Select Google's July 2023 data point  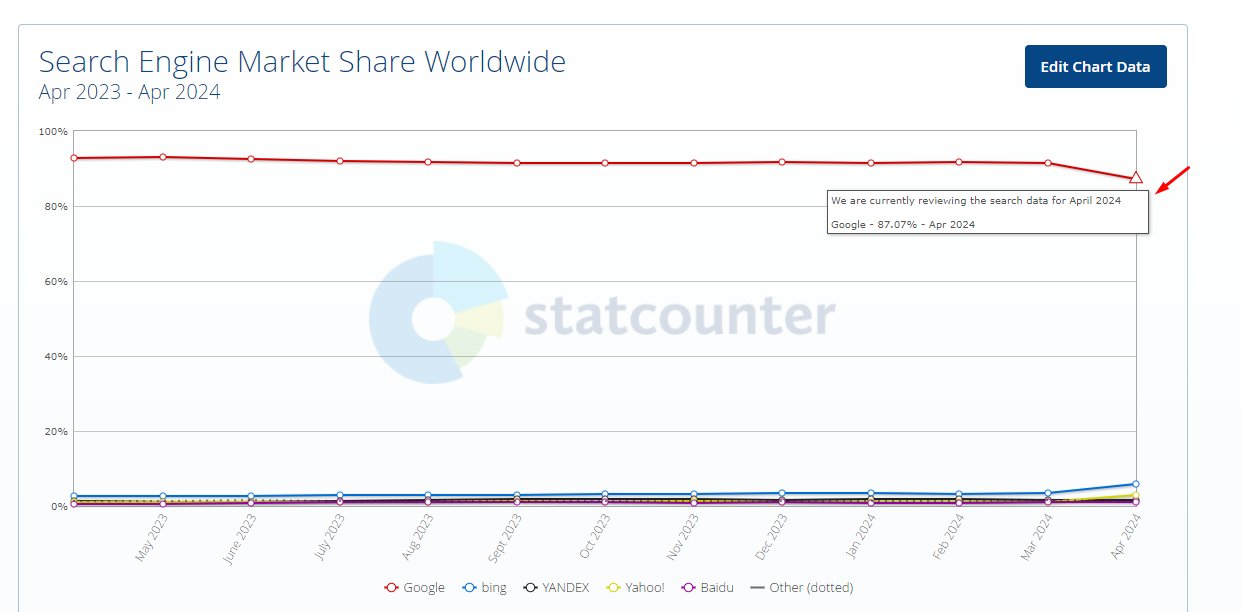340,161
